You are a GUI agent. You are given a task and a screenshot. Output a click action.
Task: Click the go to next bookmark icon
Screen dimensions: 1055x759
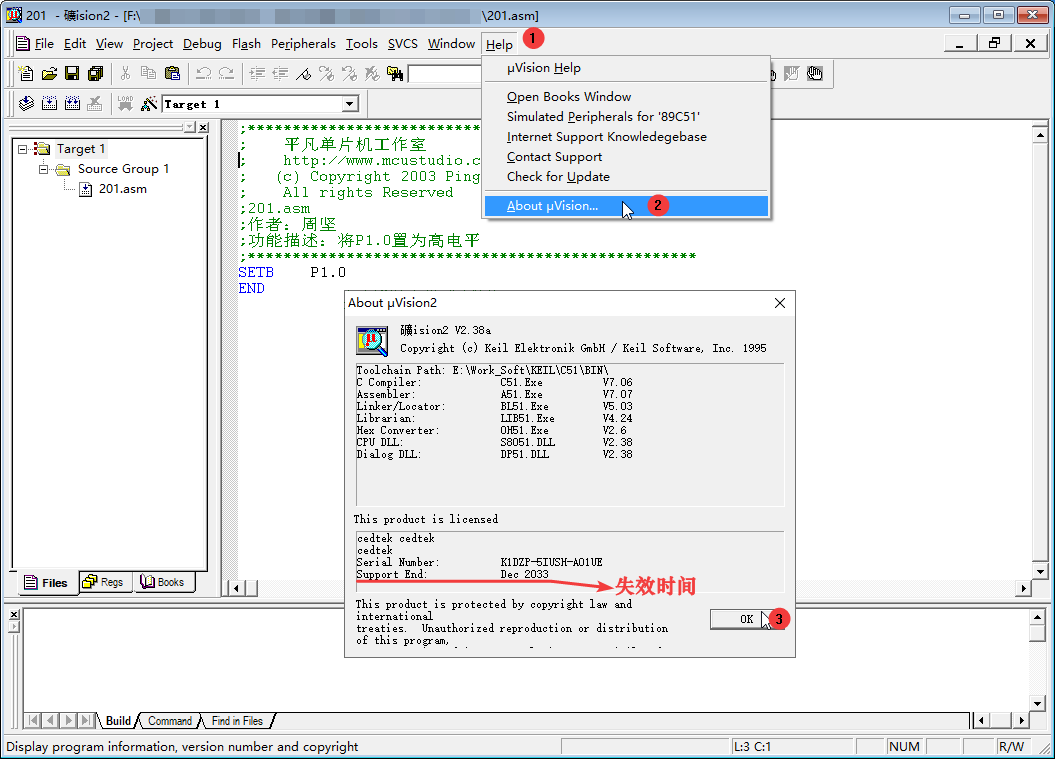[x=326, y=73]
